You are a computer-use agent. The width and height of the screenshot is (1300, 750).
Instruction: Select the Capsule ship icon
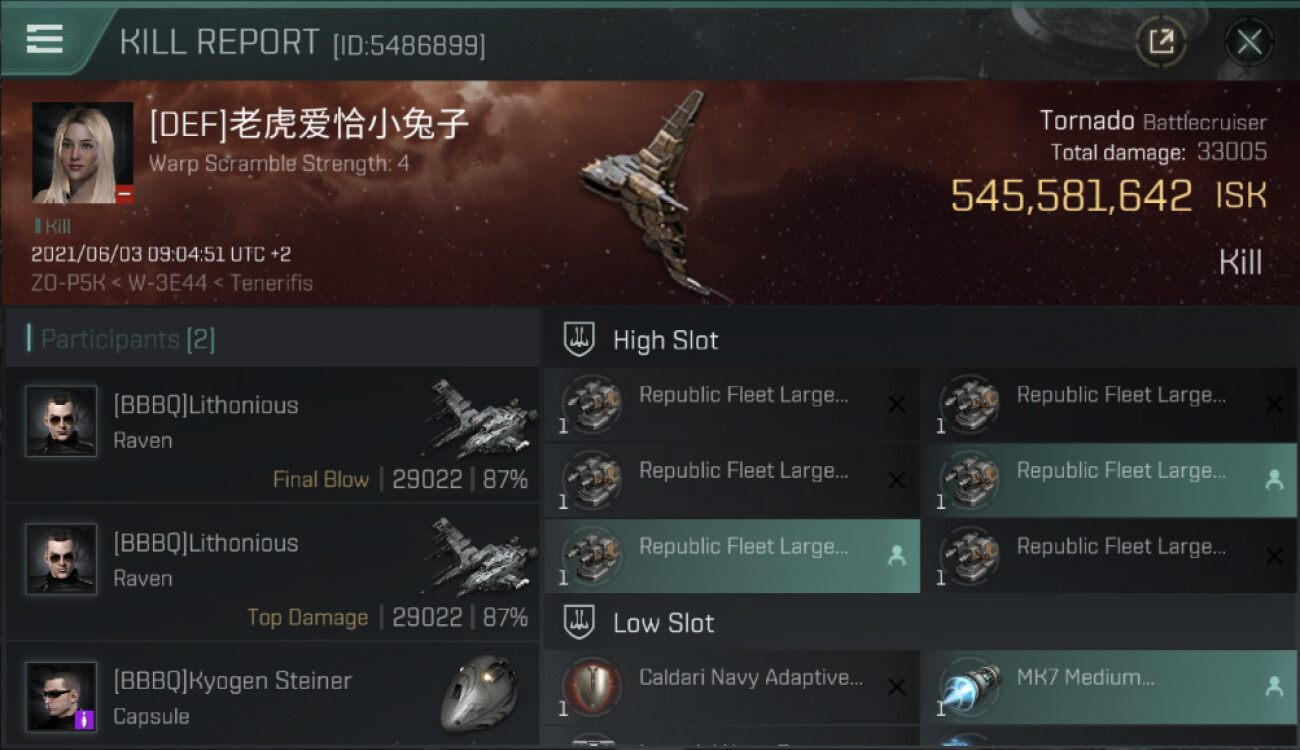click(x=478, y=692)
